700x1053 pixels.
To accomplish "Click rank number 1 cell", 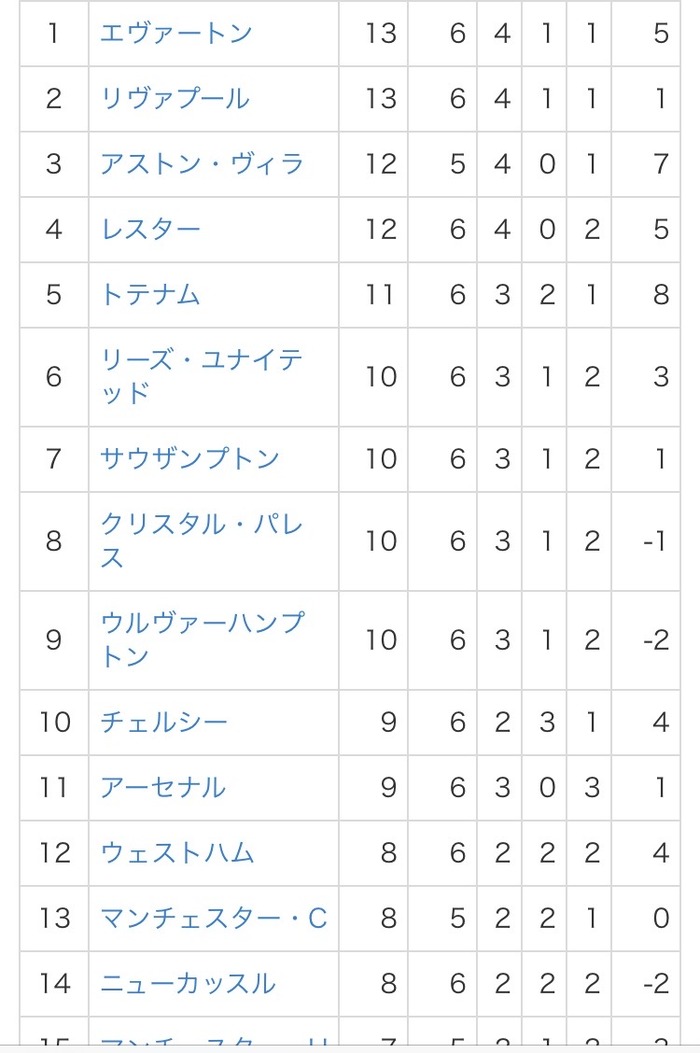I will pyautogui.click(x=54, y=33).
